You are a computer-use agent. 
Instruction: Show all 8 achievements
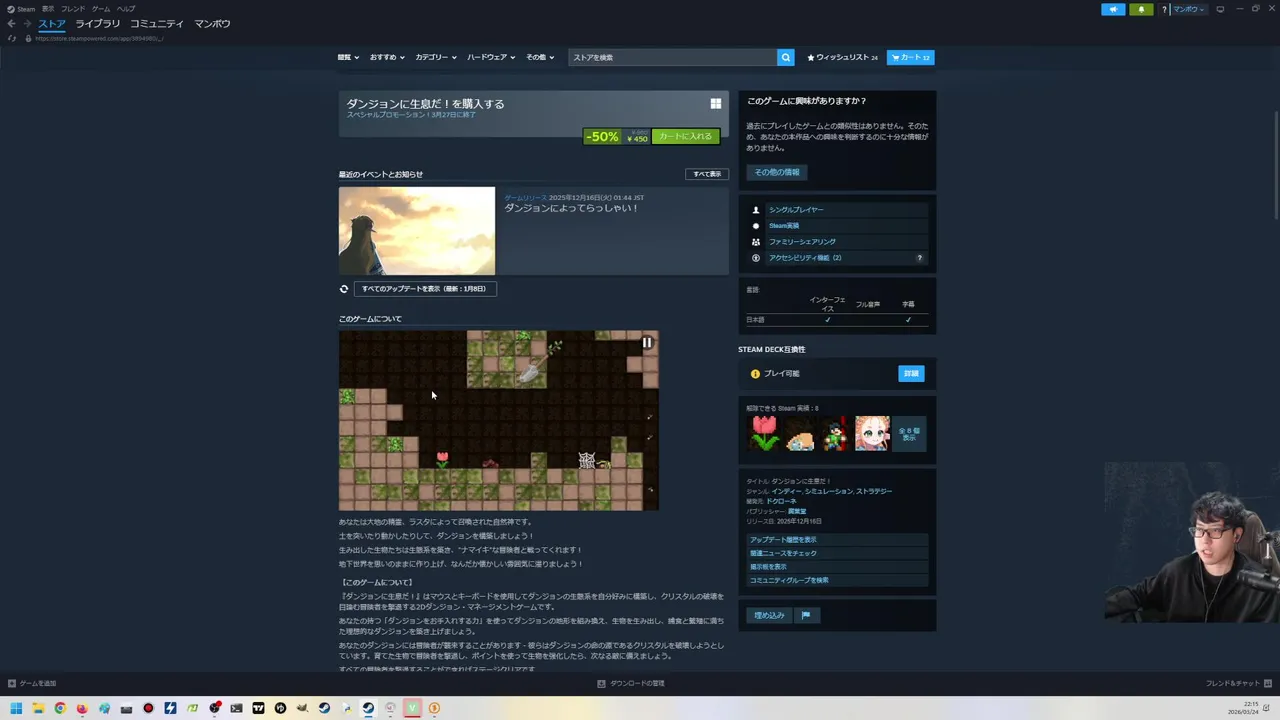tap(909, 434)
